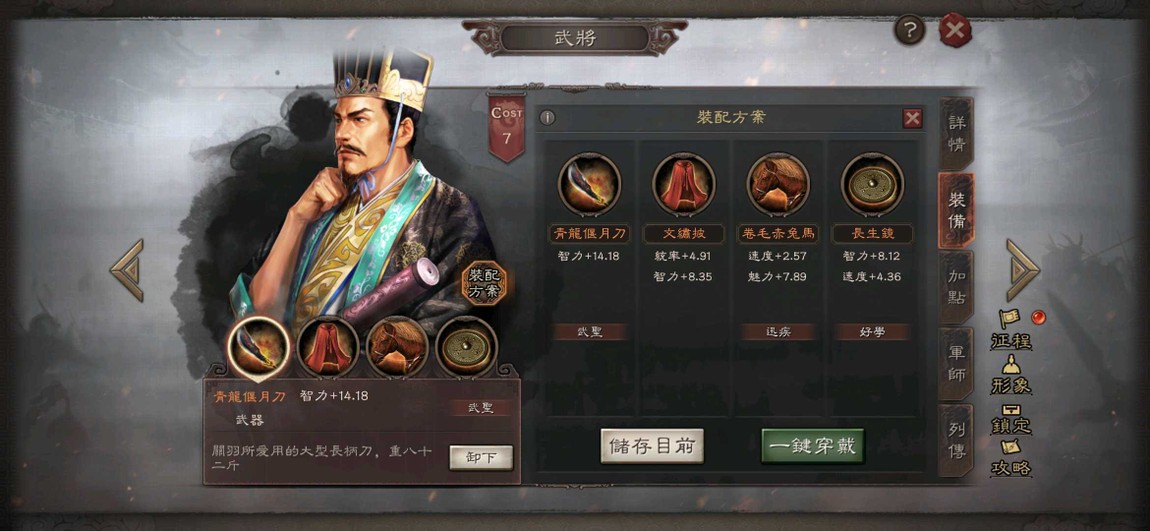Click the 裝配方案 octagon badge beside portrait
The image size is (1150, 531).
(x=483, y=284)
